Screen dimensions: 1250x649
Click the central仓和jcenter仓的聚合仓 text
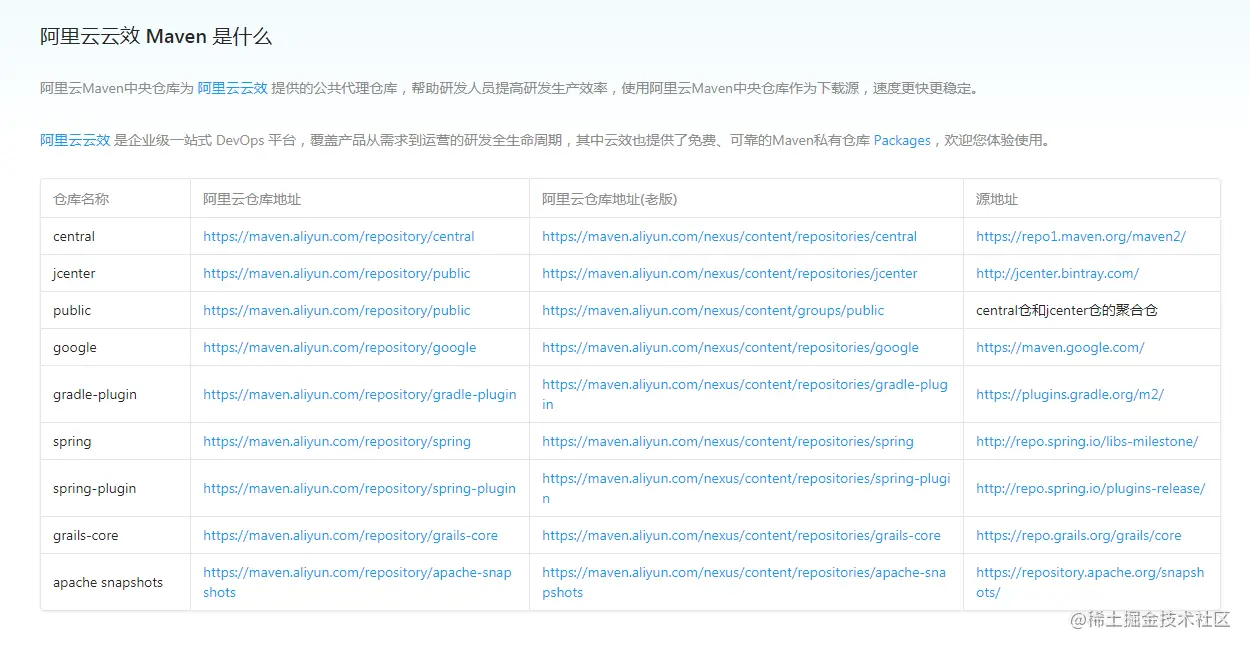1067,311
